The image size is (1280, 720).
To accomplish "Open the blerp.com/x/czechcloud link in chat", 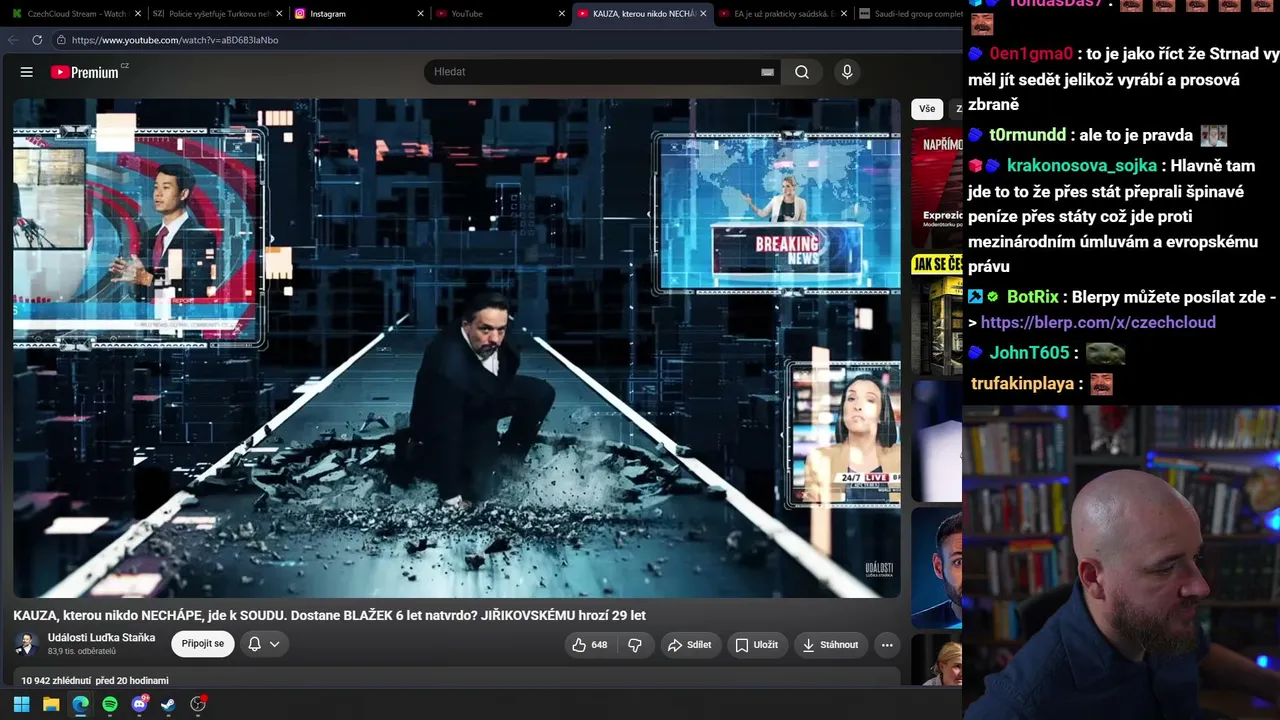I will [1098, 323].
